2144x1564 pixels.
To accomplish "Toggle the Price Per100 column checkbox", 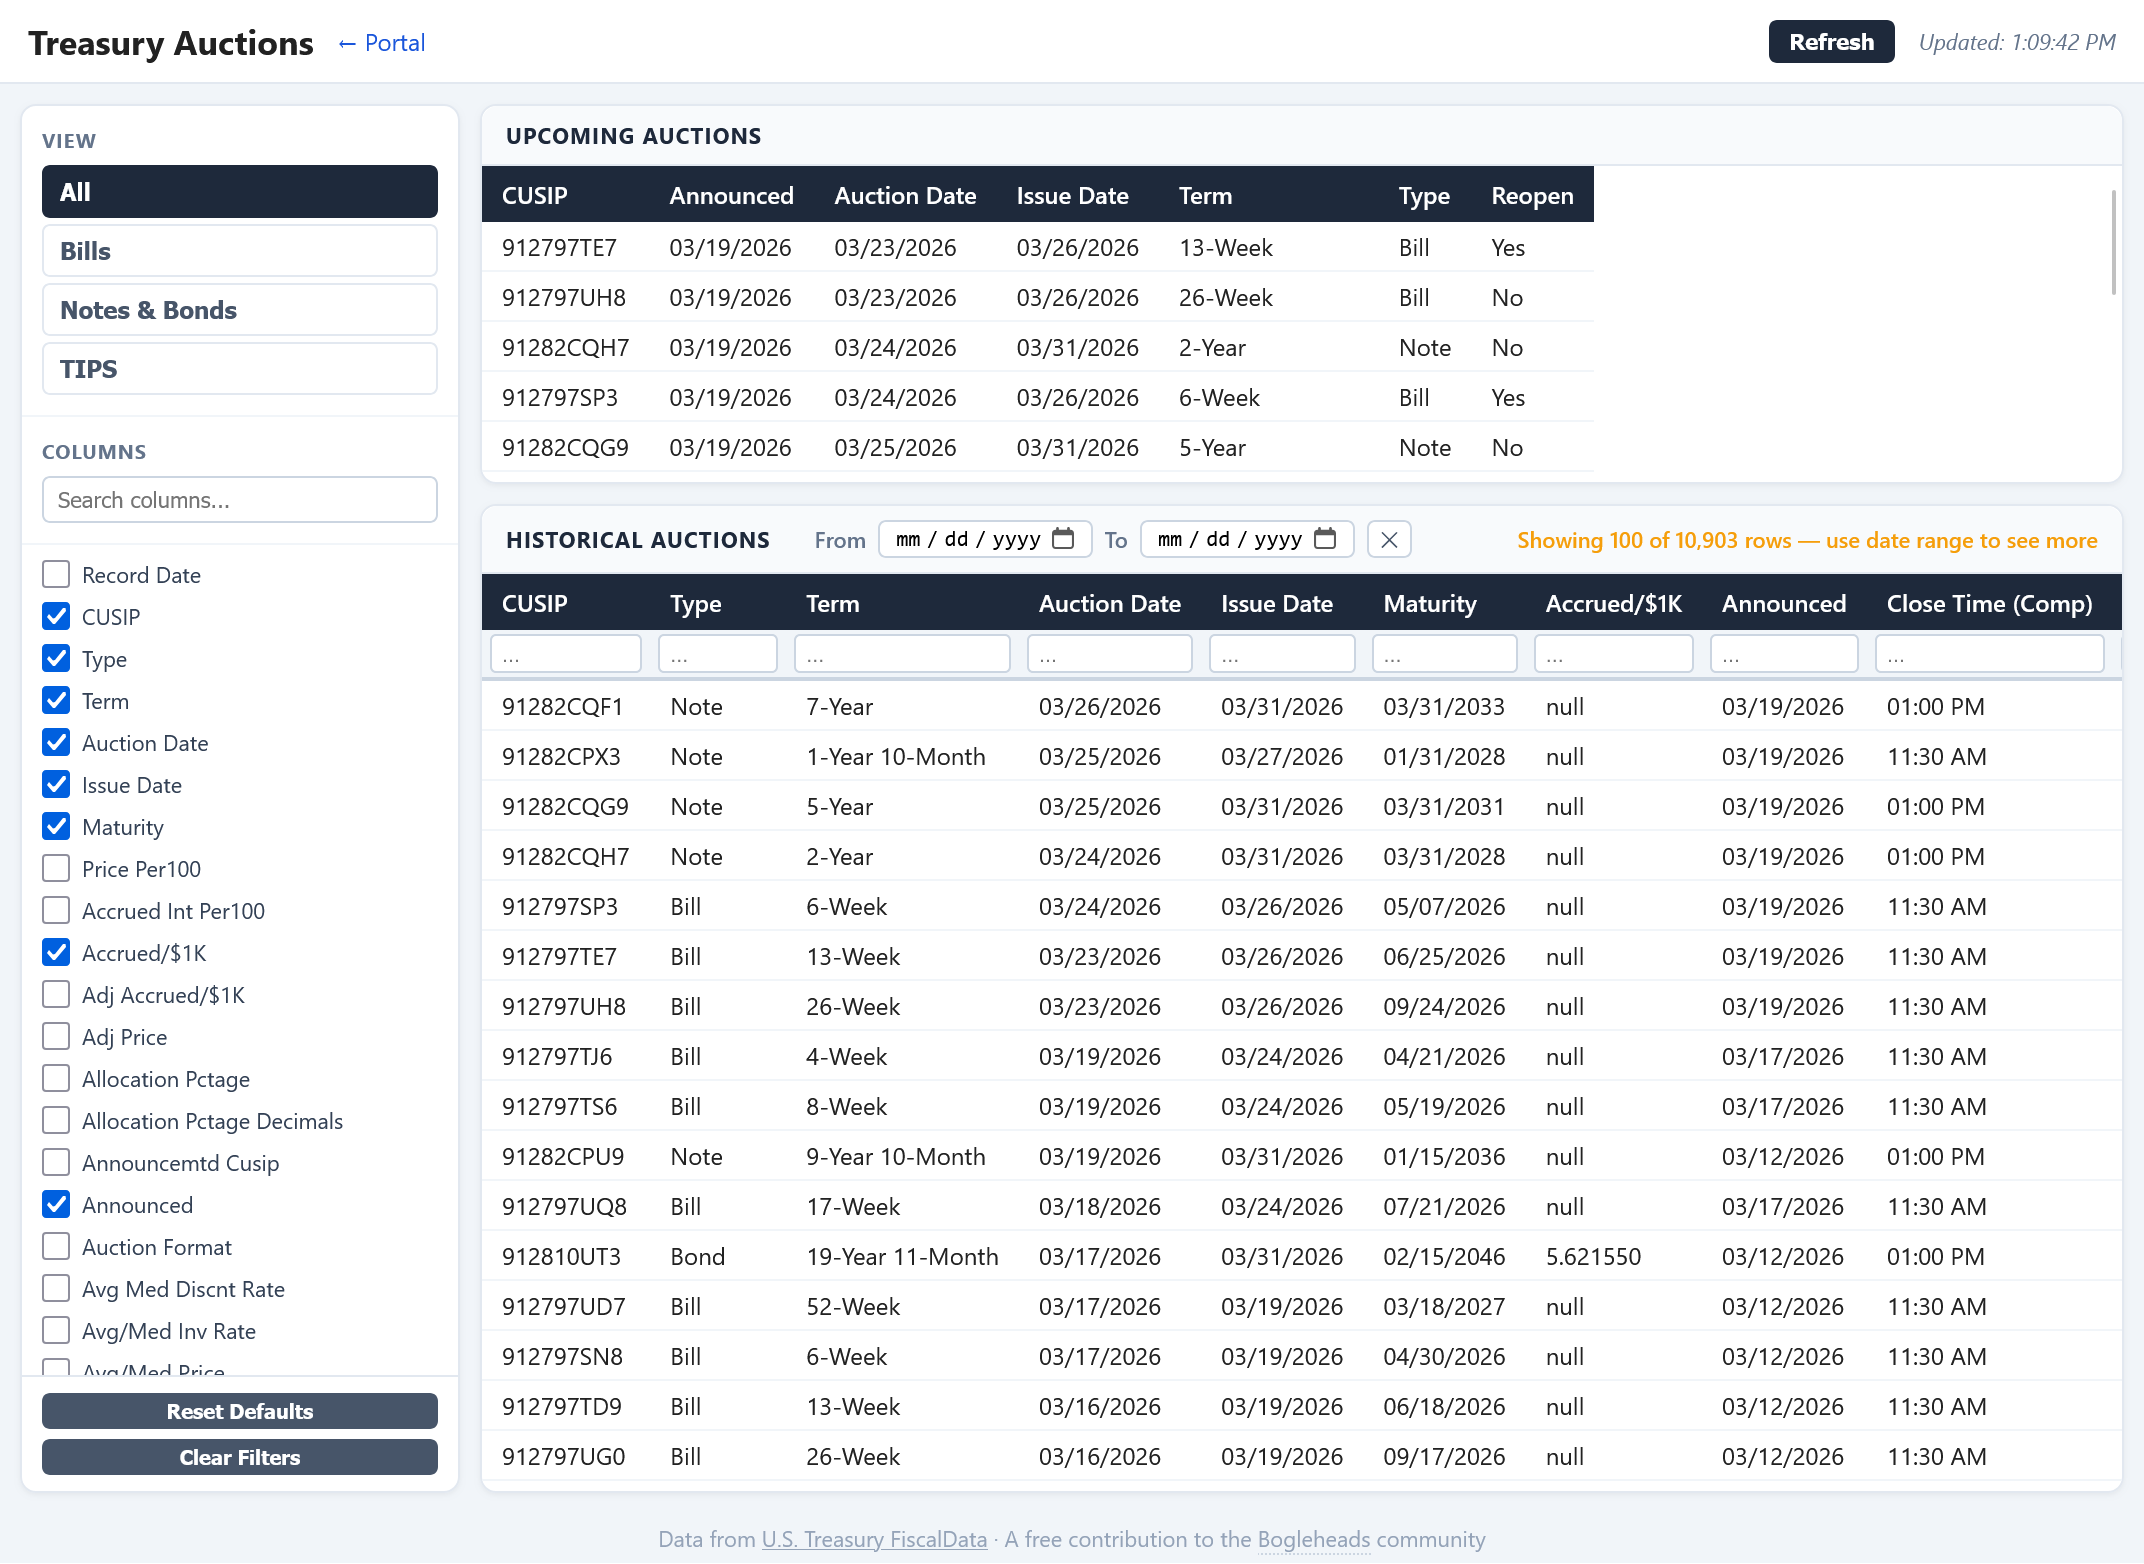I will click(57, 869).
